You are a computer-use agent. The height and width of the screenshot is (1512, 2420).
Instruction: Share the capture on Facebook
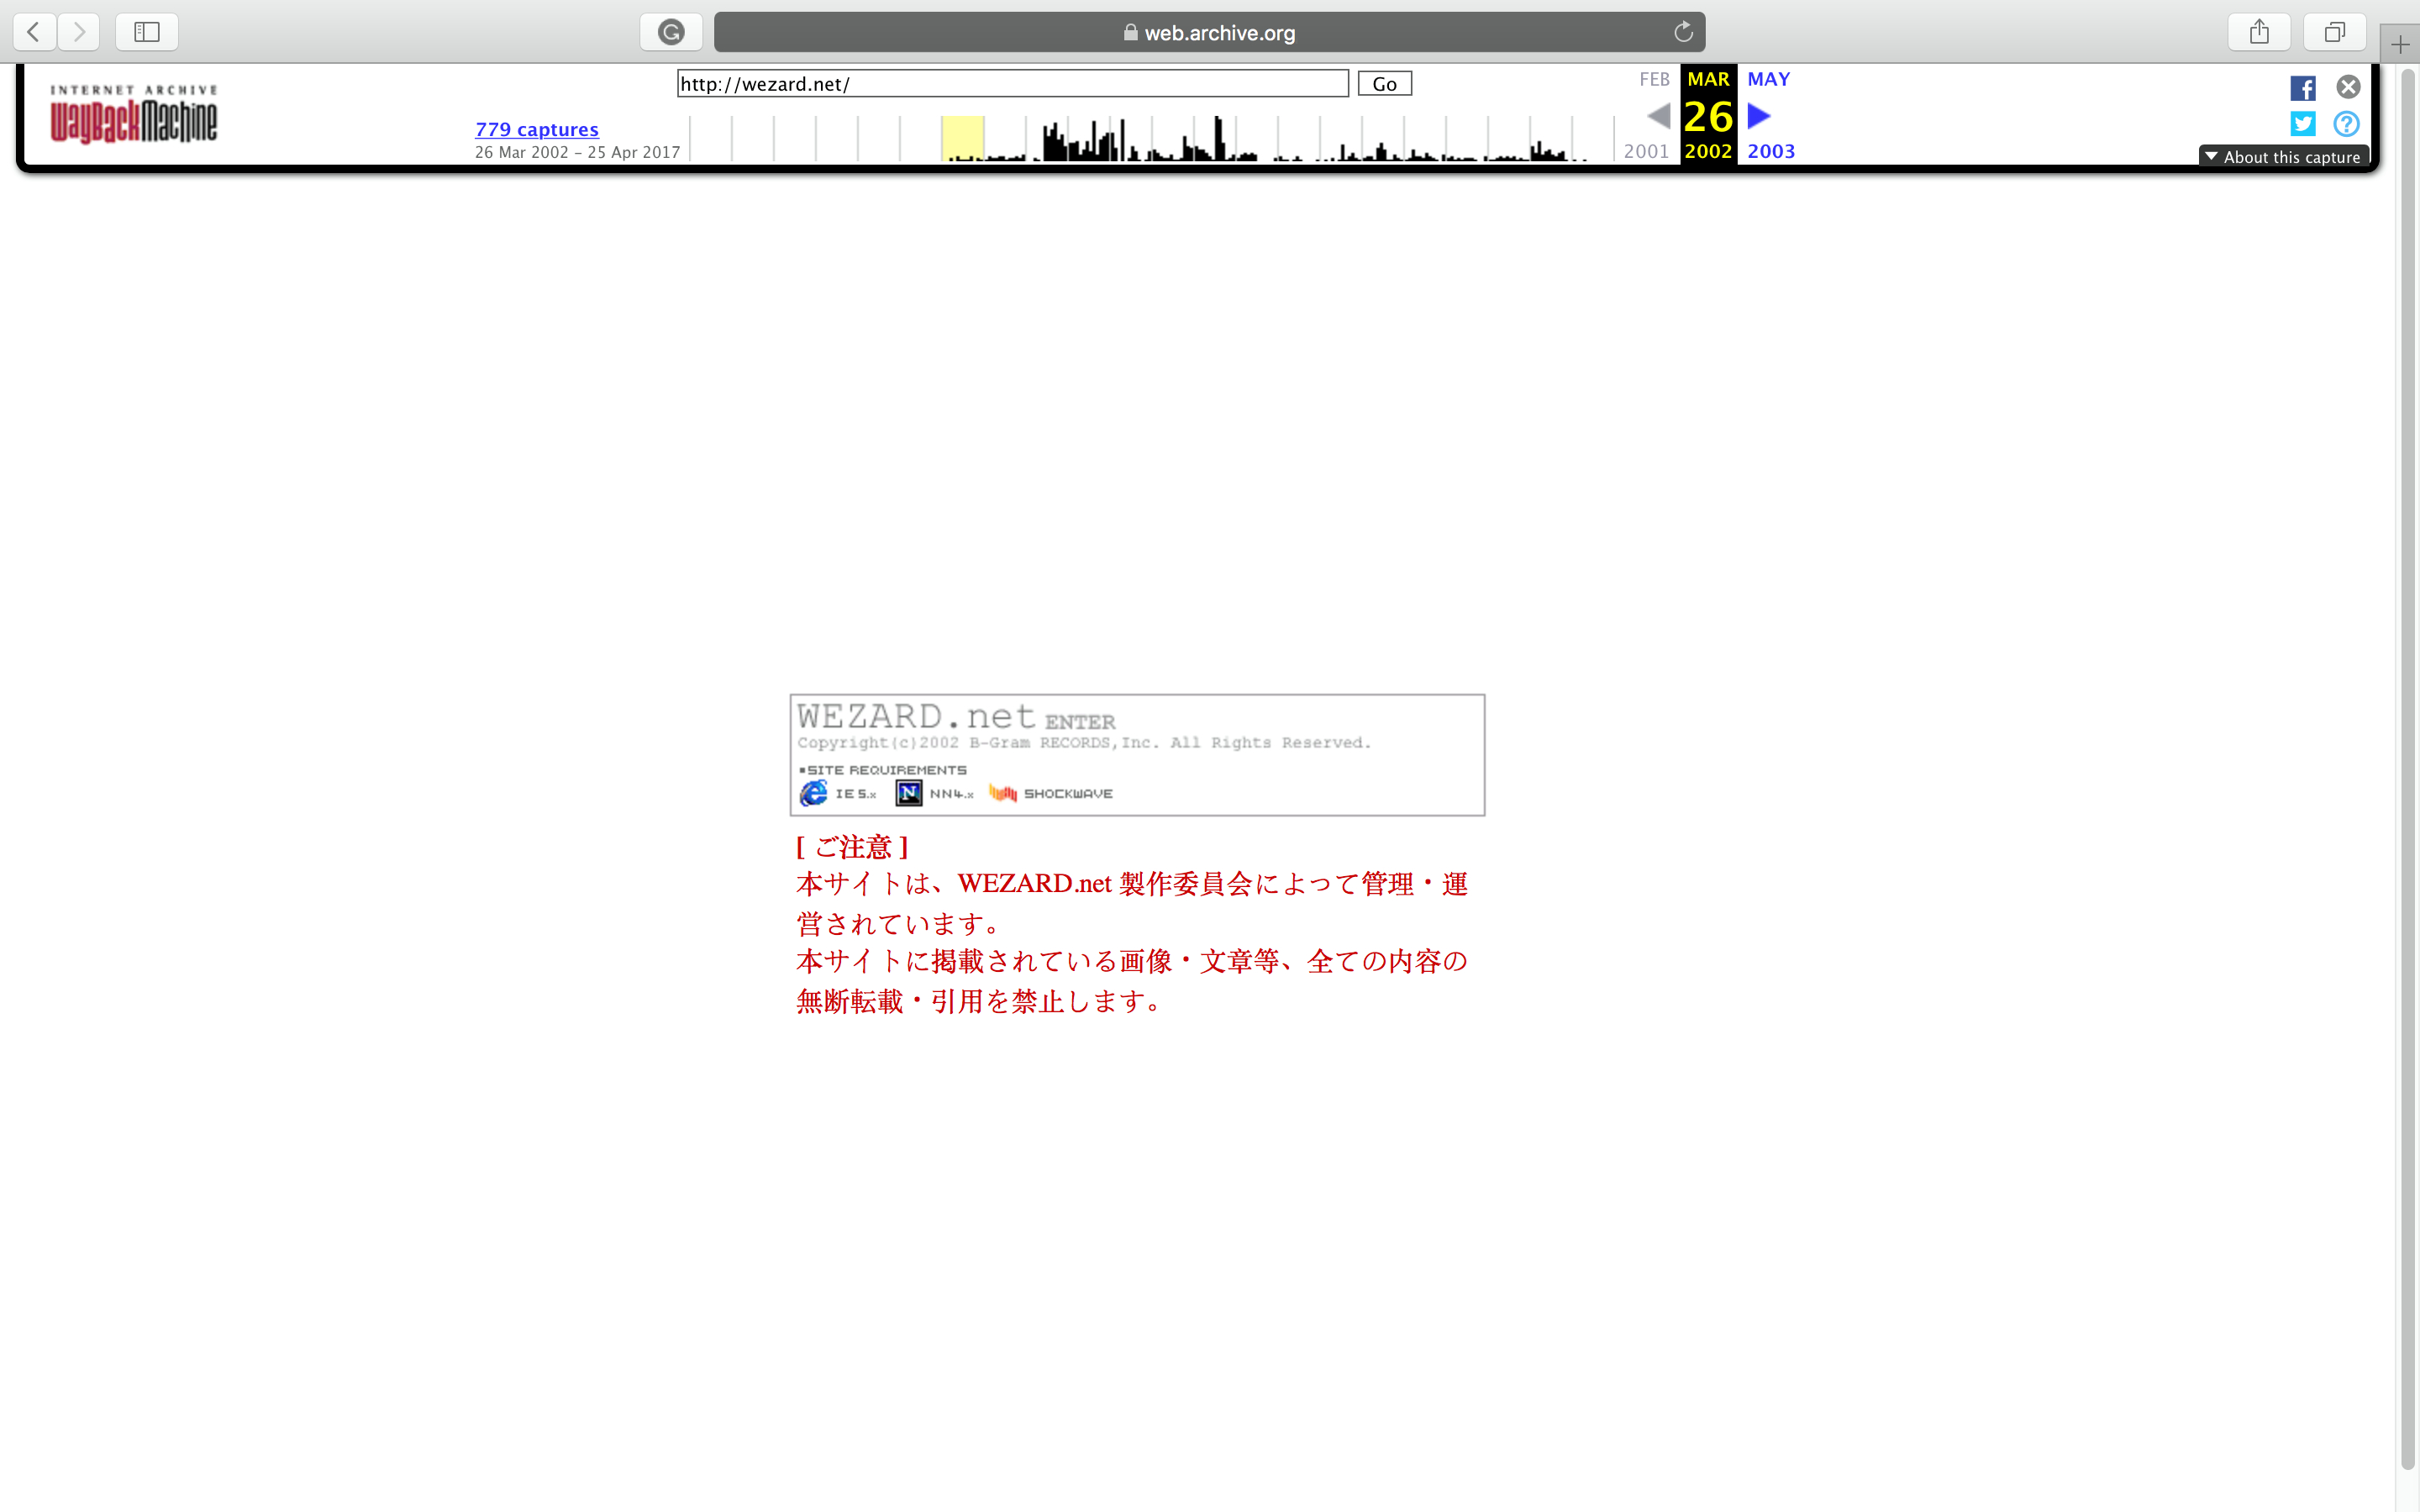pos(2303,88)
